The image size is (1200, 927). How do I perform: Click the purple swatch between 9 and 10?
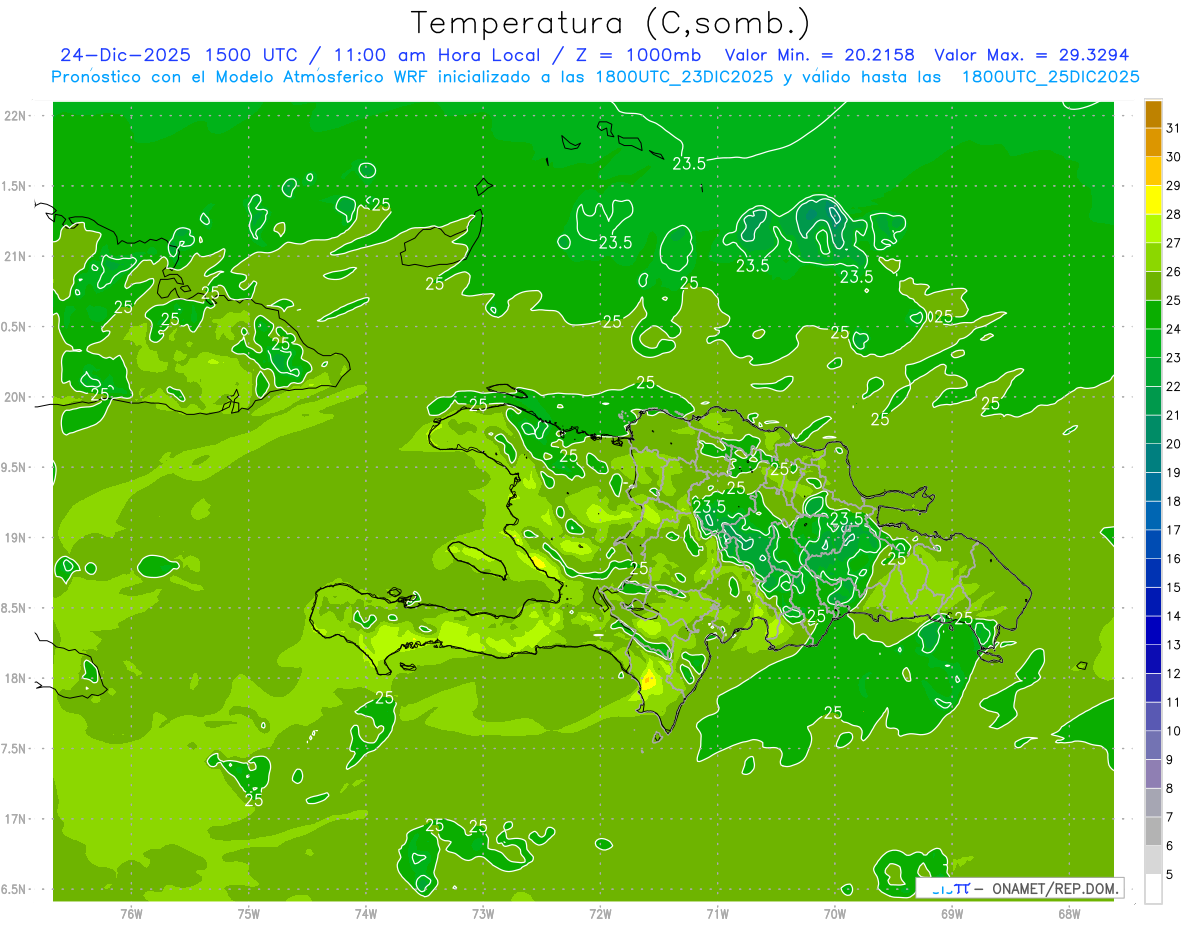pyautogui.click(x=1153, y=745)
